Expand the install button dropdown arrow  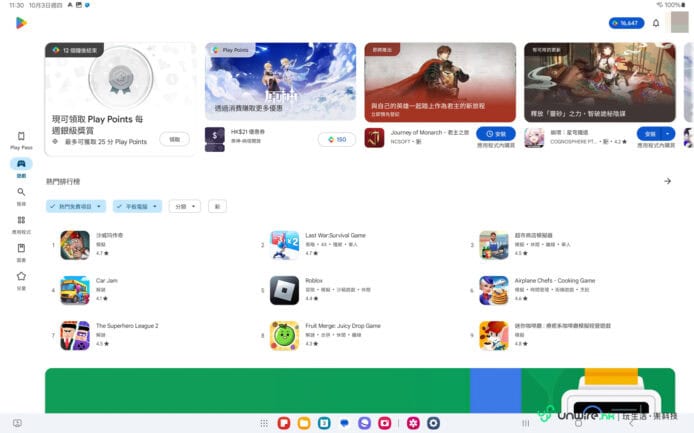[x=667, y=134]
